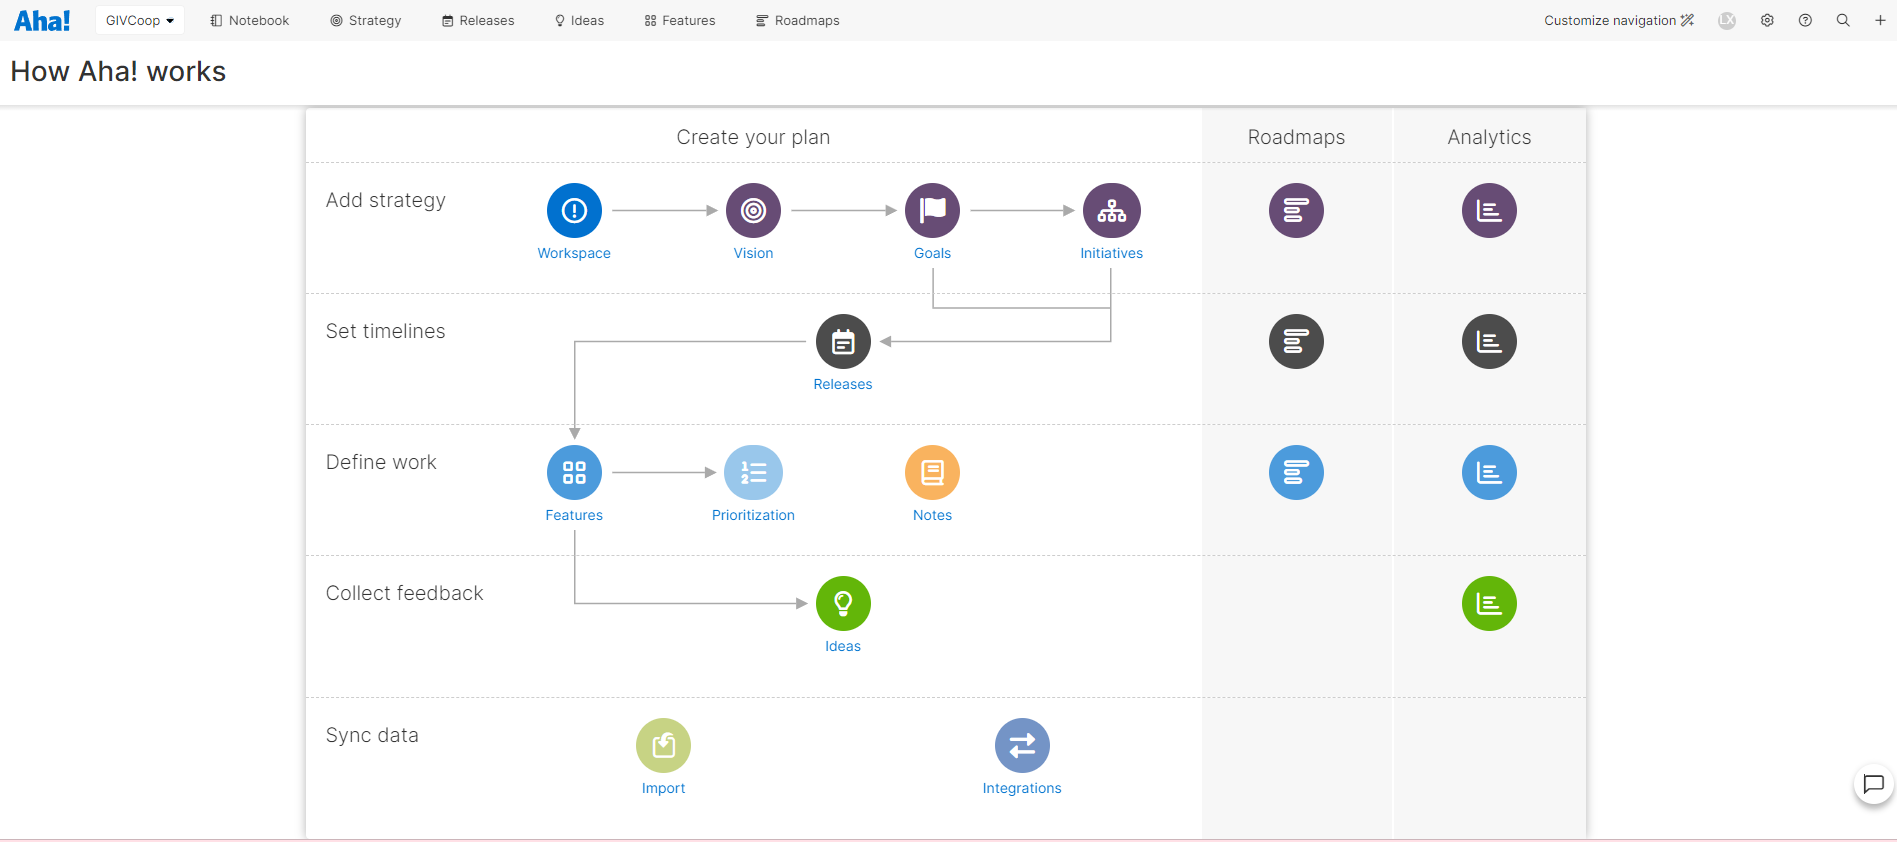Screen dimensions: 1897x842
Task: Click the Releases calendar icon in diagram
Action: pyautogui.click(x=843, y=341)
